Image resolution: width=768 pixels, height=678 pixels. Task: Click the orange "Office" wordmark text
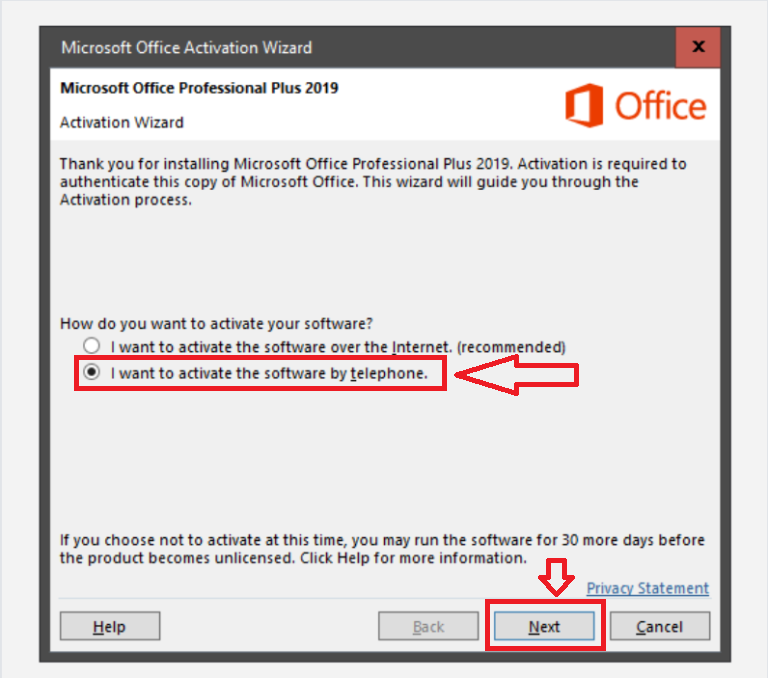point(660,106)
